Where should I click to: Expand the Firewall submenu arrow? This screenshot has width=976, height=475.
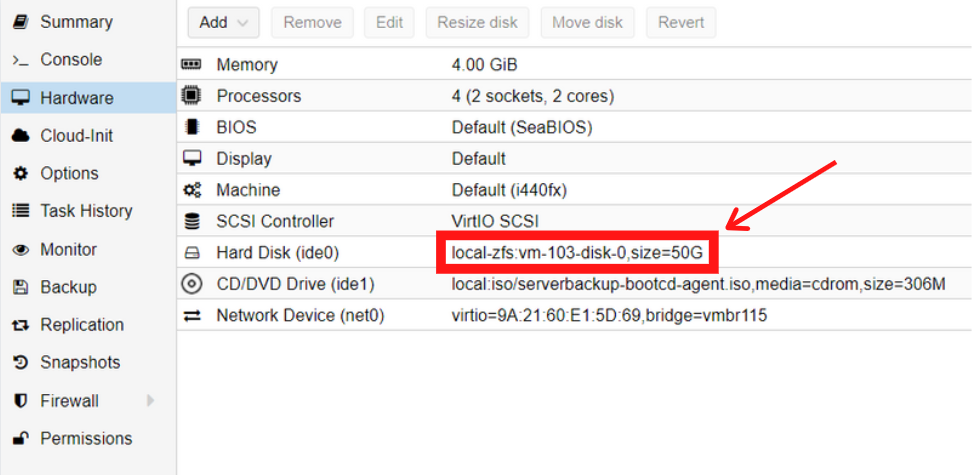point(150,401)
